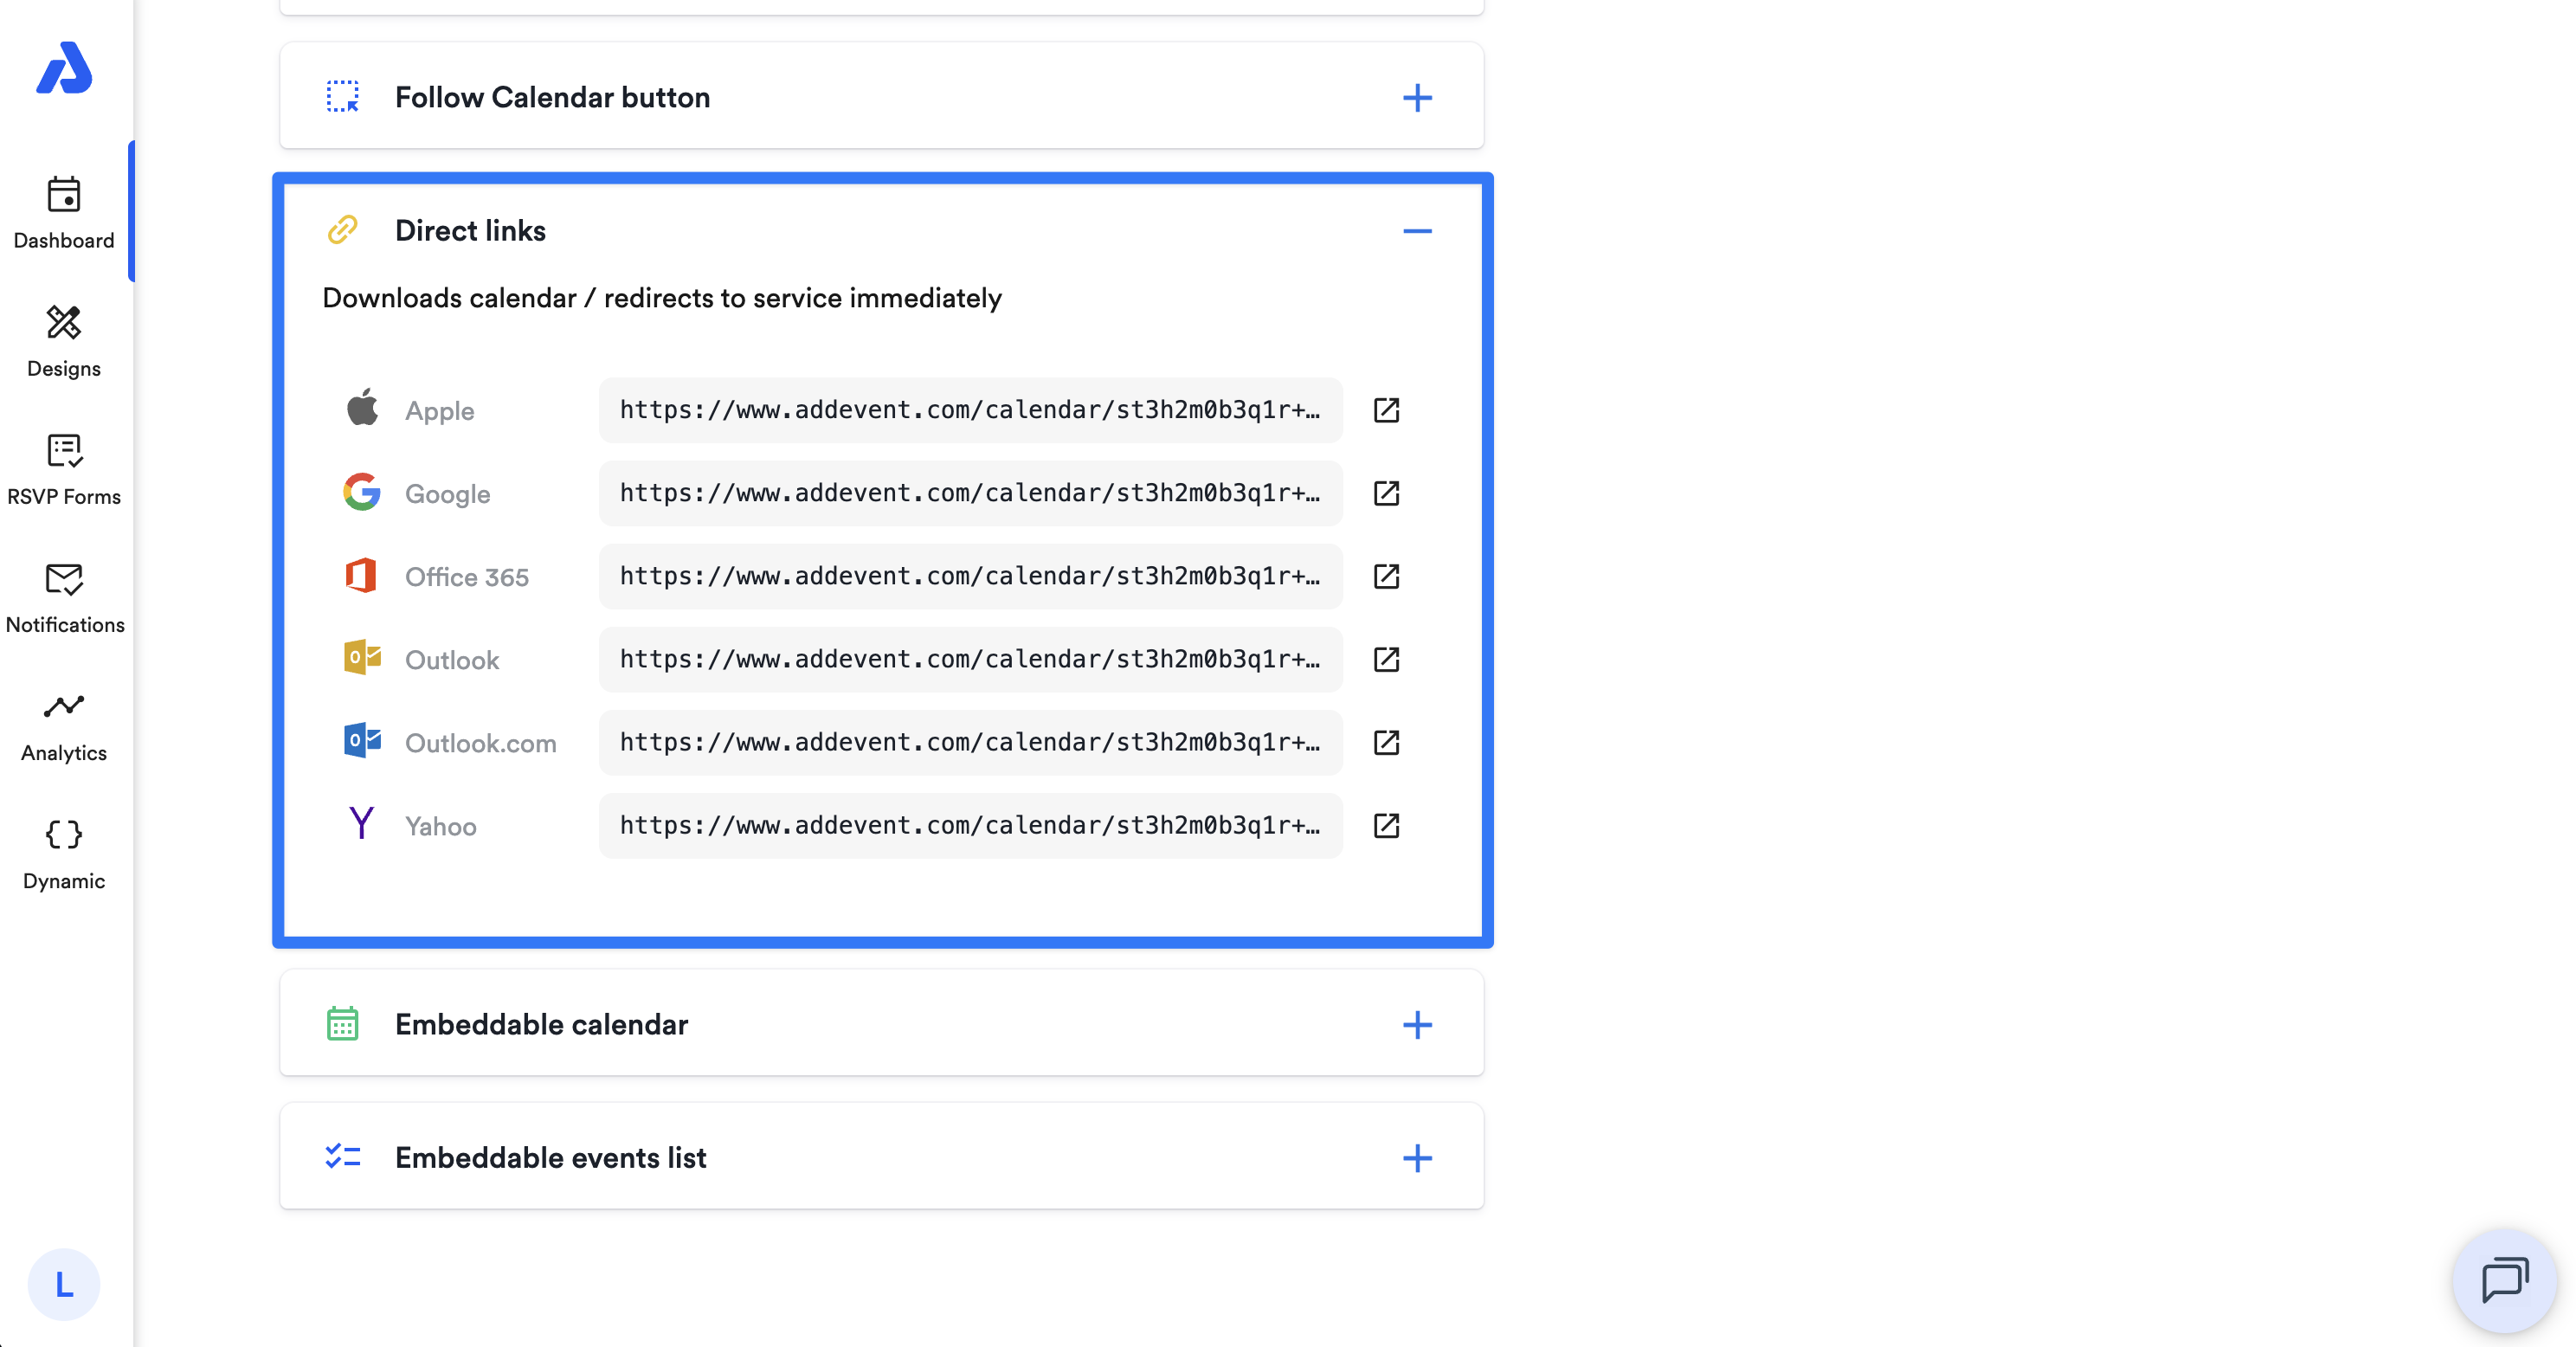Expand the Embeddable calendar section
2576x1347 pixels.
pyautogui.click(x=1417, y=1025)
